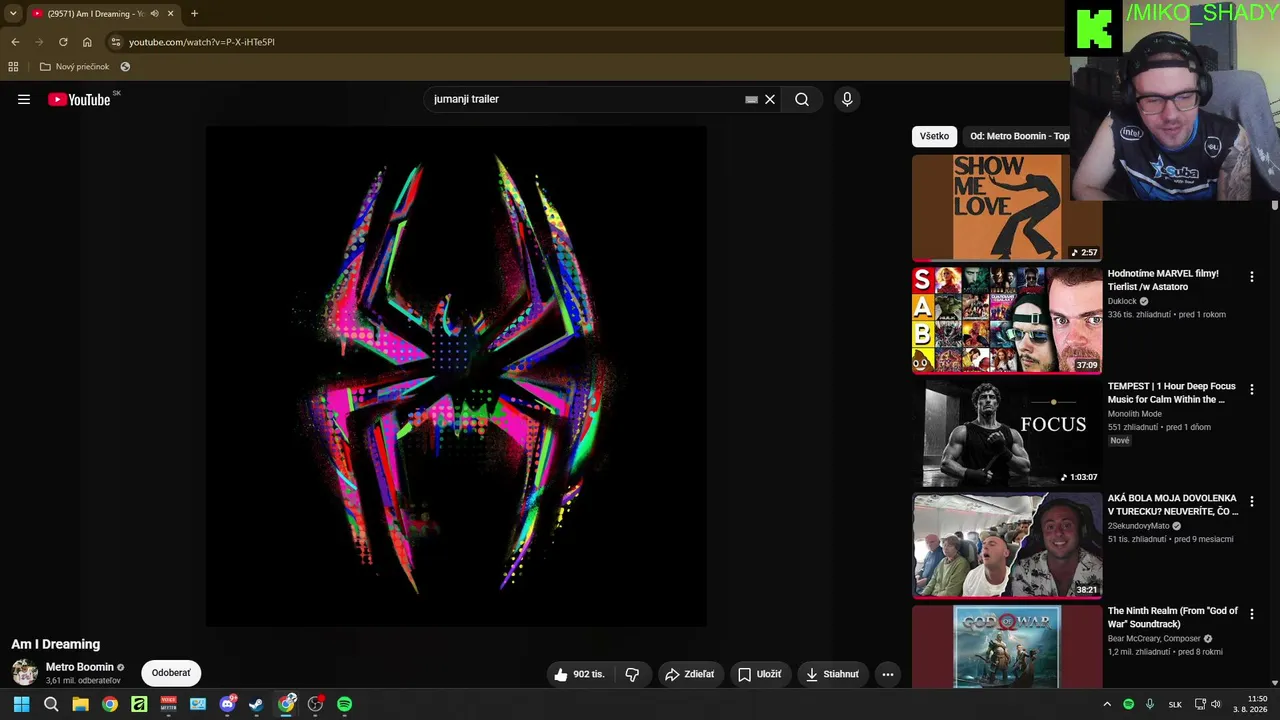Open File Explorer from the taskbar

click(x=80, y=704)
